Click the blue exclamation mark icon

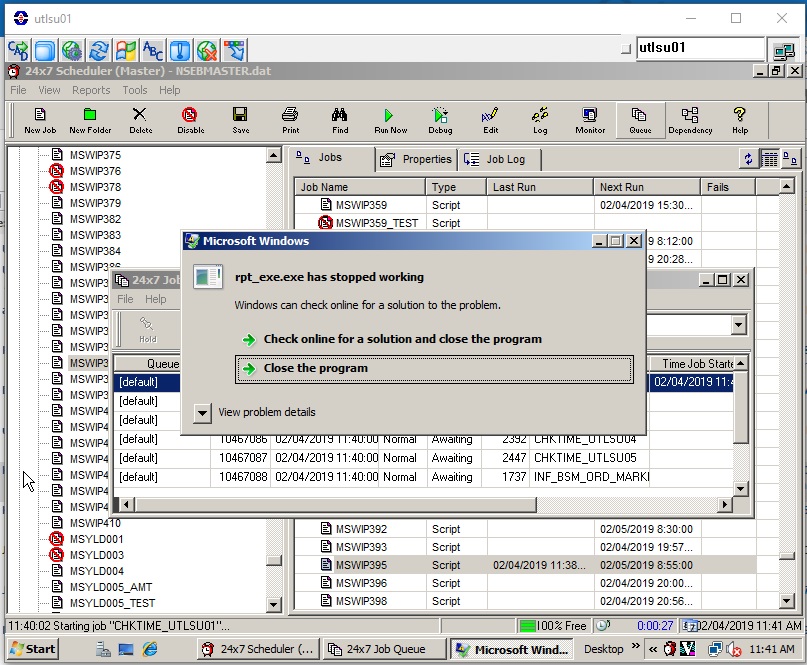click(x=180, y=50)
